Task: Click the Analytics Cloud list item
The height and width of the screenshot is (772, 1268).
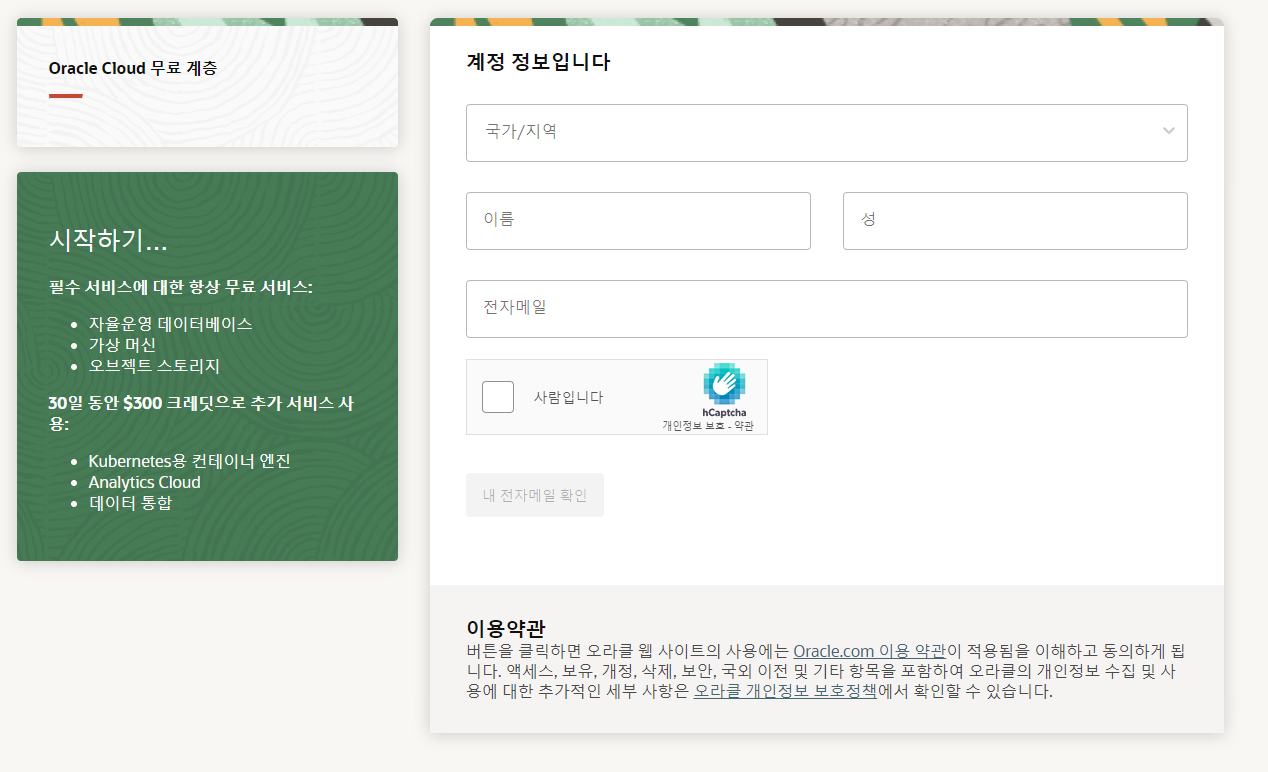Action: pos(144,482)
